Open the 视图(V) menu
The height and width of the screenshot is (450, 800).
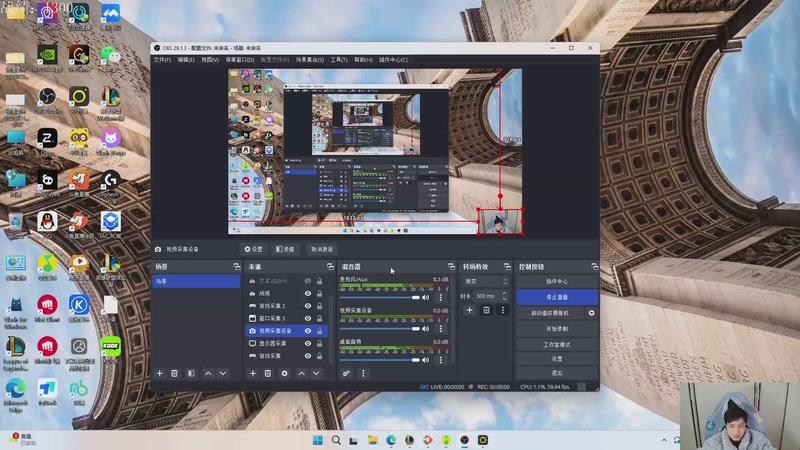(x=210, y=60)
